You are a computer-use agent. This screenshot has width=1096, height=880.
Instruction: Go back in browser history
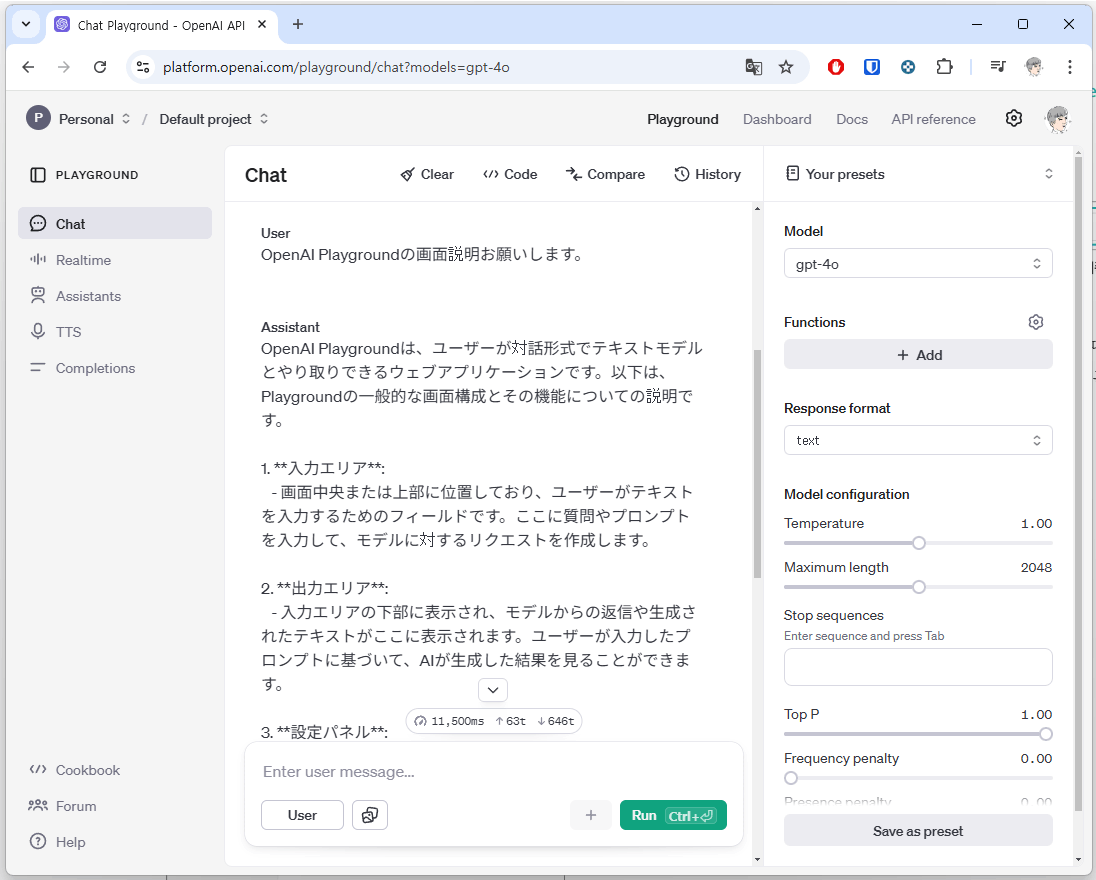pyautogui.click(x=28, y=67)
